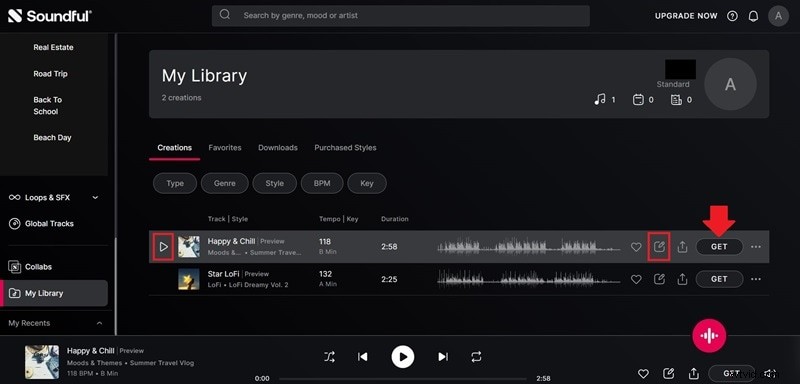
Task: Click GET in the bottom player bar
Action: click(x=732, y=373)
